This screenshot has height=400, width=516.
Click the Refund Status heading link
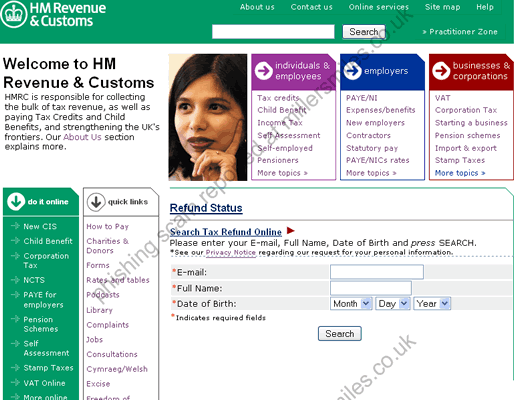click(206, 208)
